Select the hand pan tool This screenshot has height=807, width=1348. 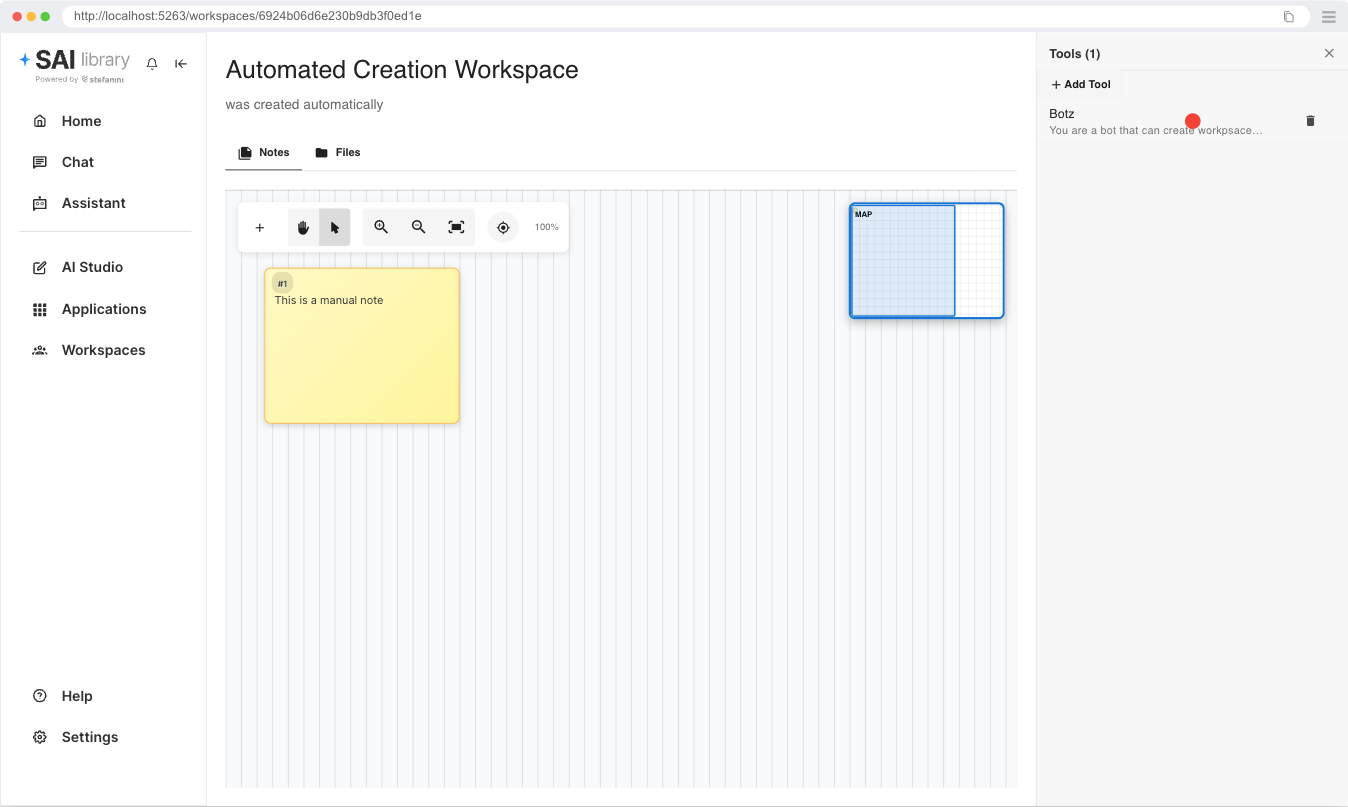[303, 228]
